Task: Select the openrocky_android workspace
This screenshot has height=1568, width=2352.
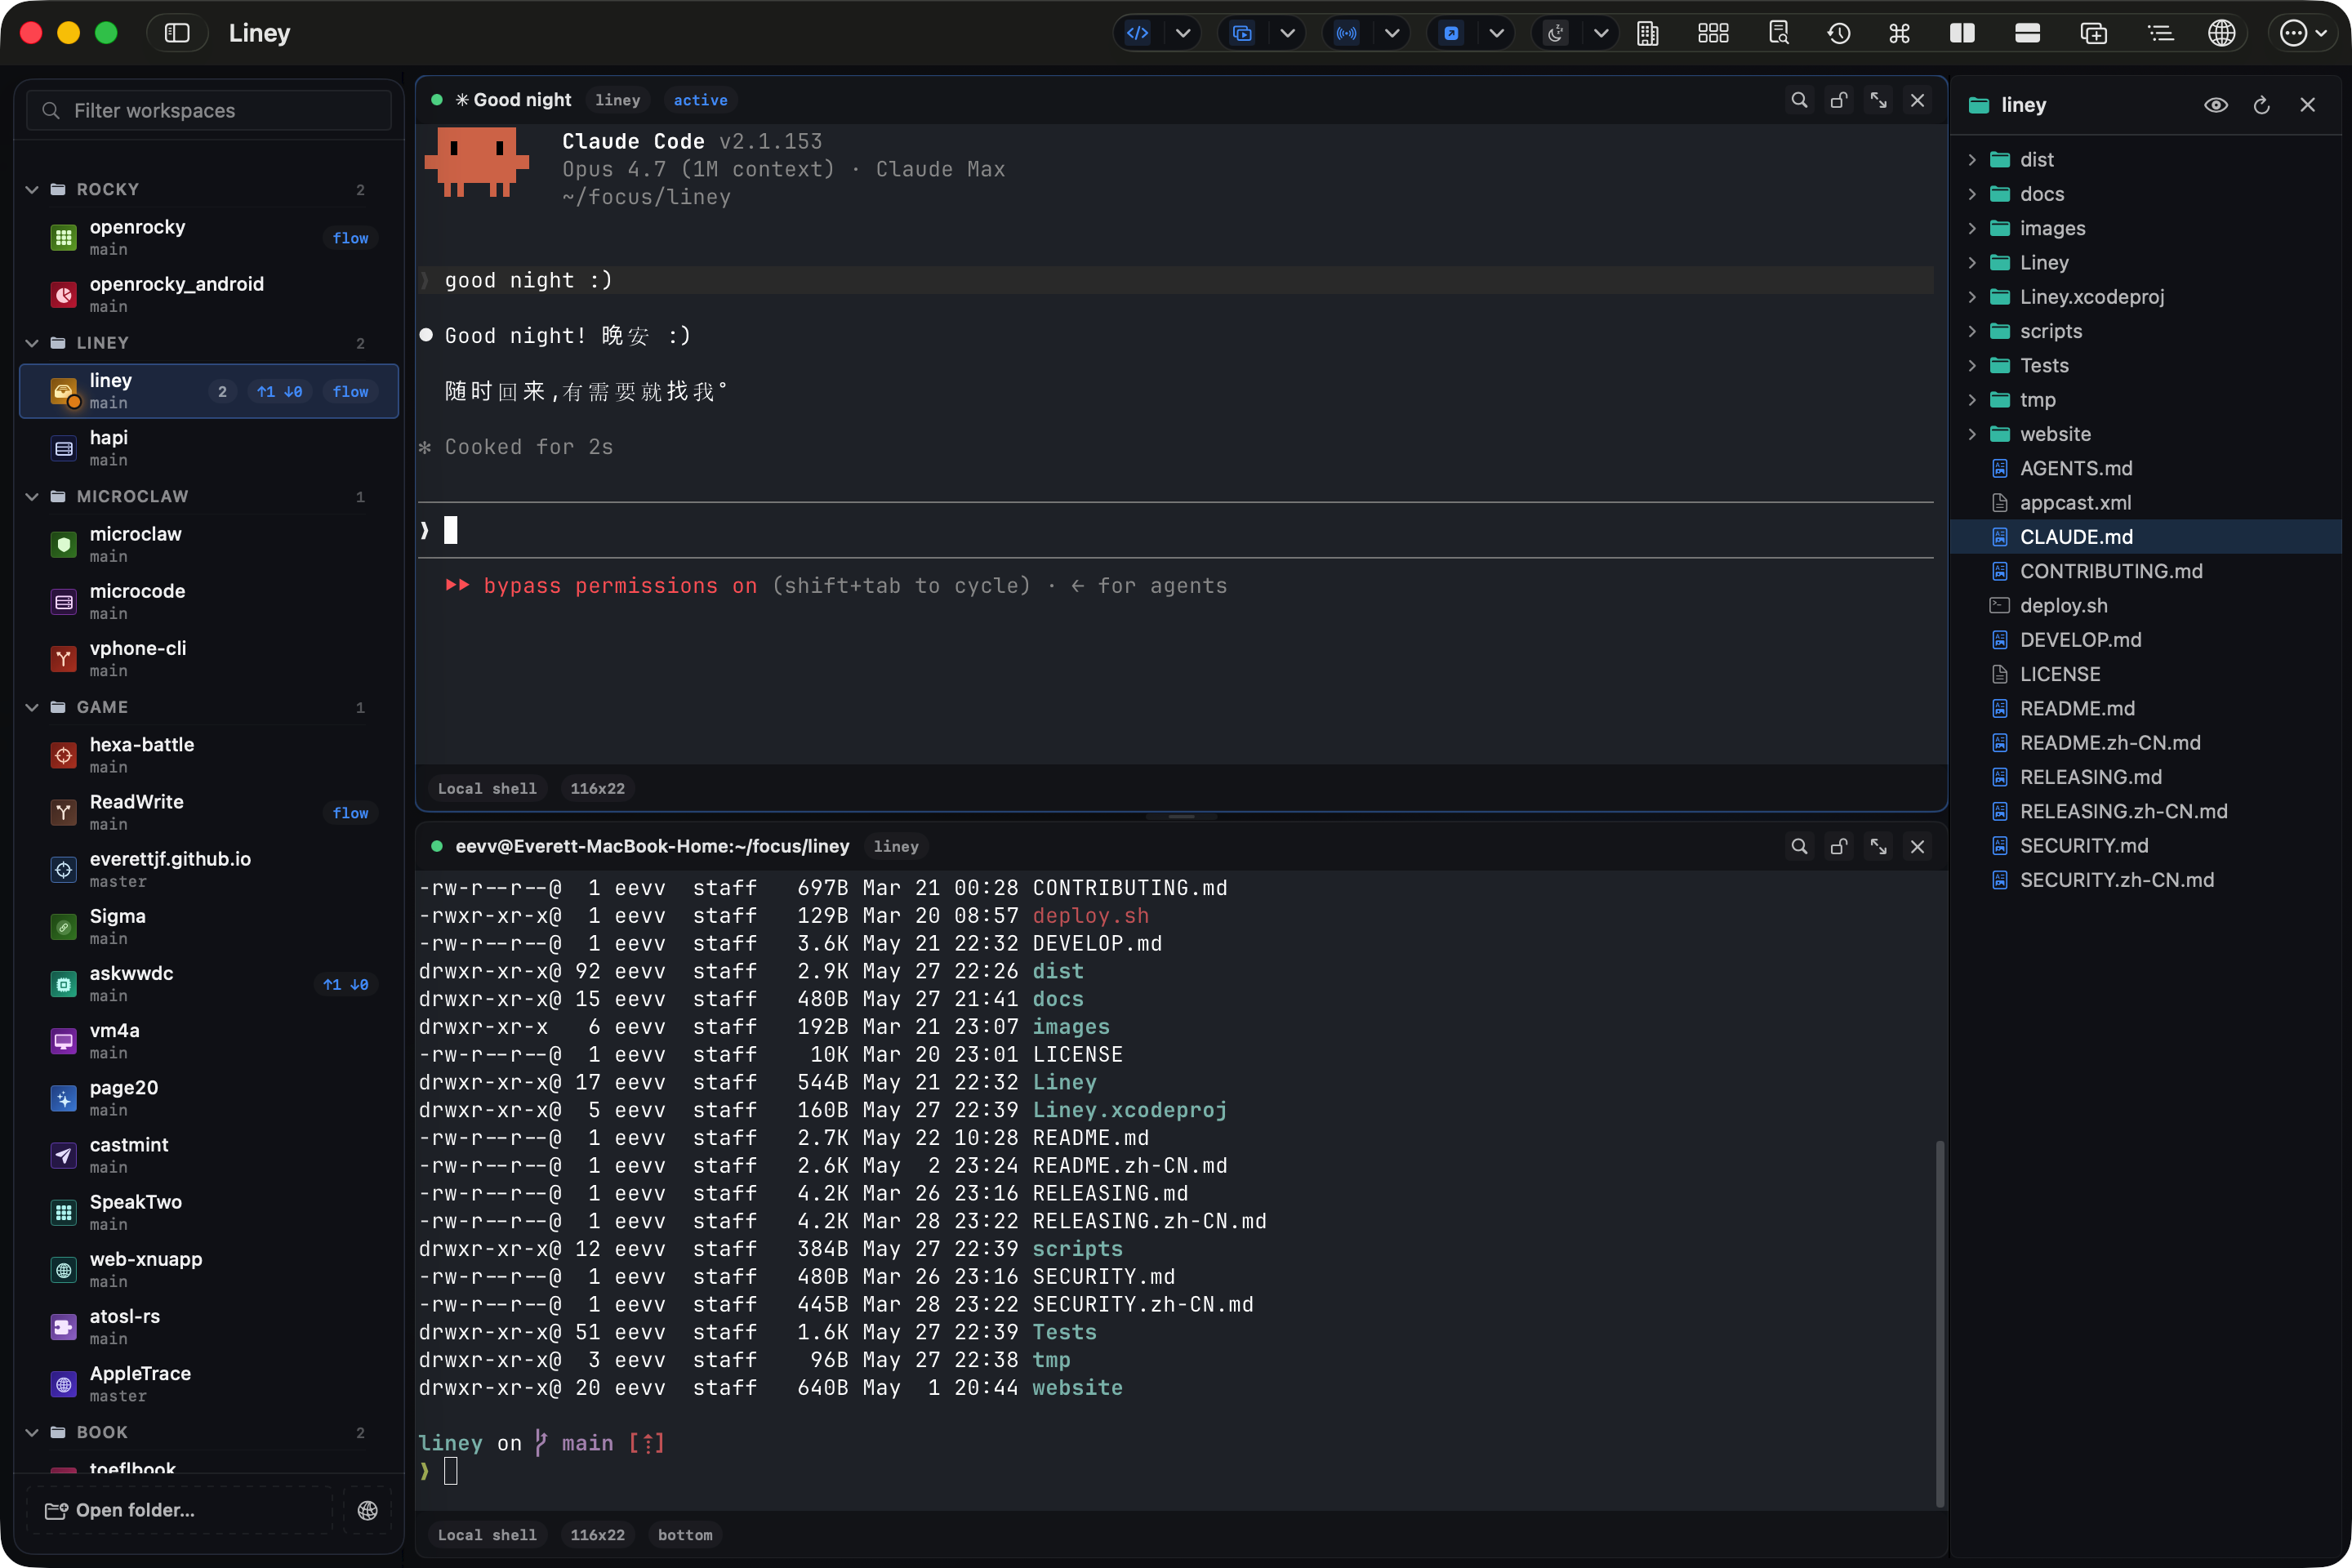Action: click(x=209, y=294)
